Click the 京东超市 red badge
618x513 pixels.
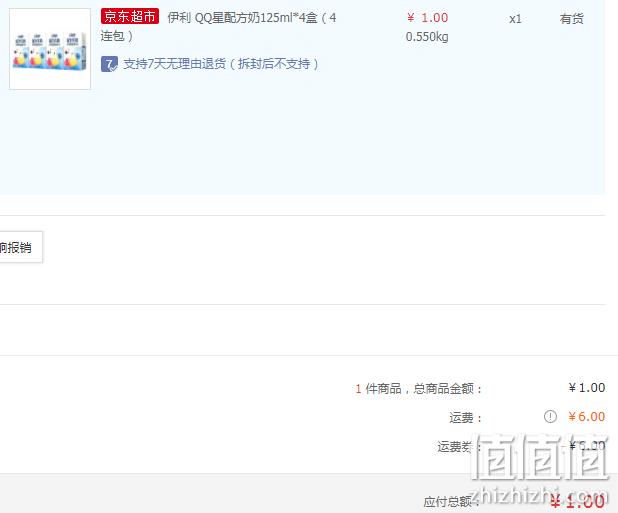(130, 17)
